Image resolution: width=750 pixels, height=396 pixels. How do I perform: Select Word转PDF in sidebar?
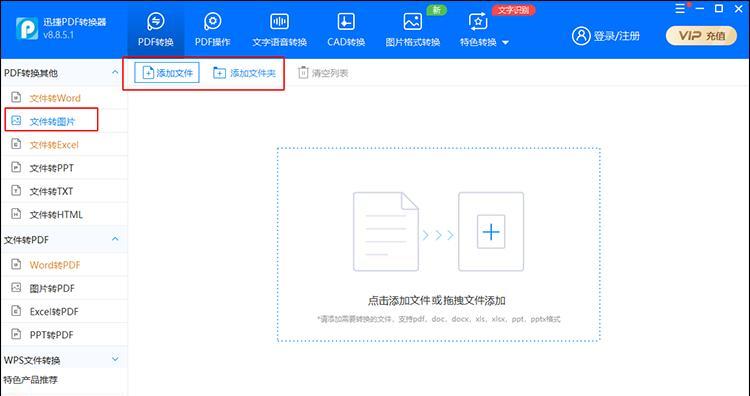[x=64, y=264]
